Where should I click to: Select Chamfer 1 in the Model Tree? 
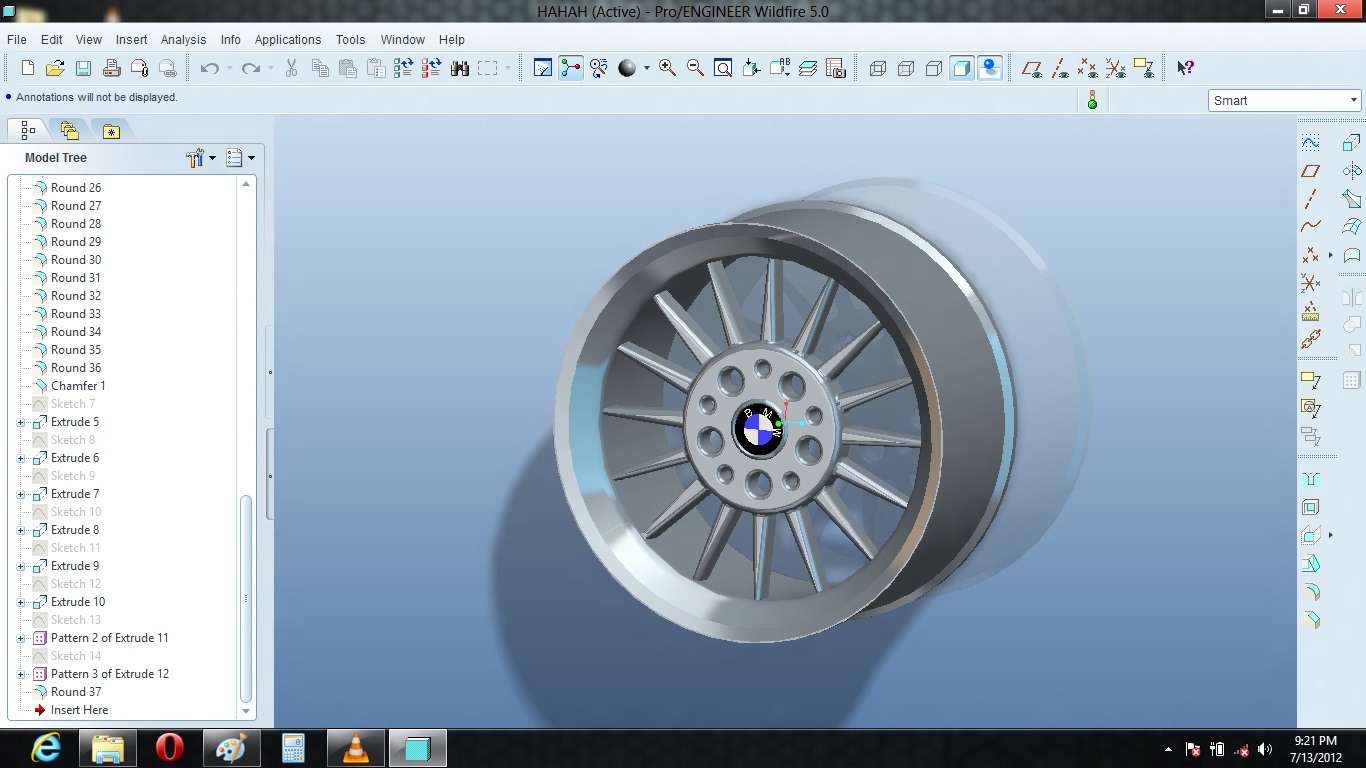coord(78,386)
